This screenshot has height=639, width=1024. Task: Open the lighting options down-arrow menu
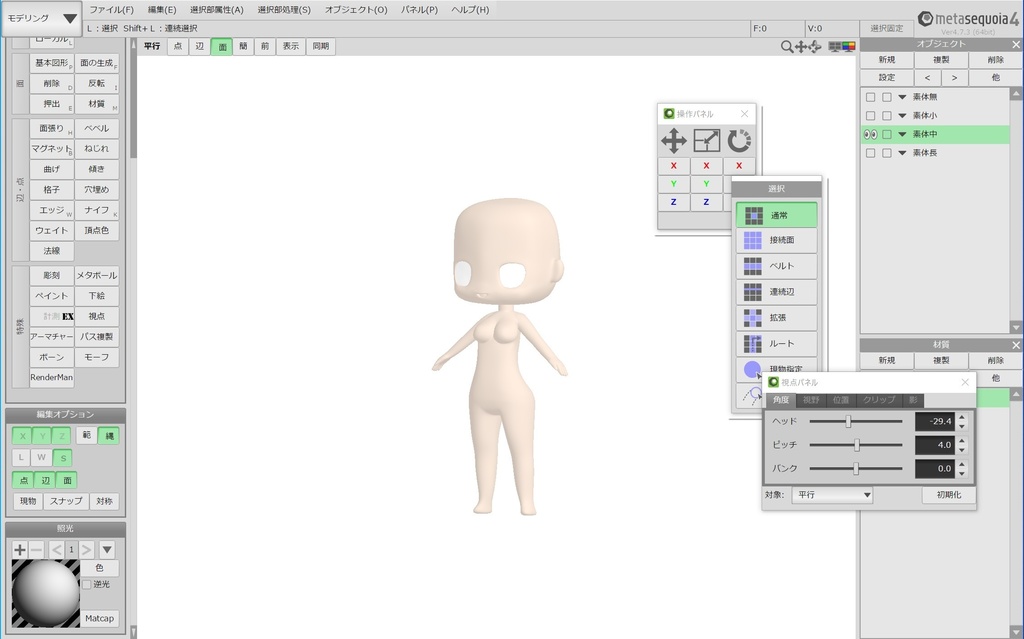(x=107, y=549)
